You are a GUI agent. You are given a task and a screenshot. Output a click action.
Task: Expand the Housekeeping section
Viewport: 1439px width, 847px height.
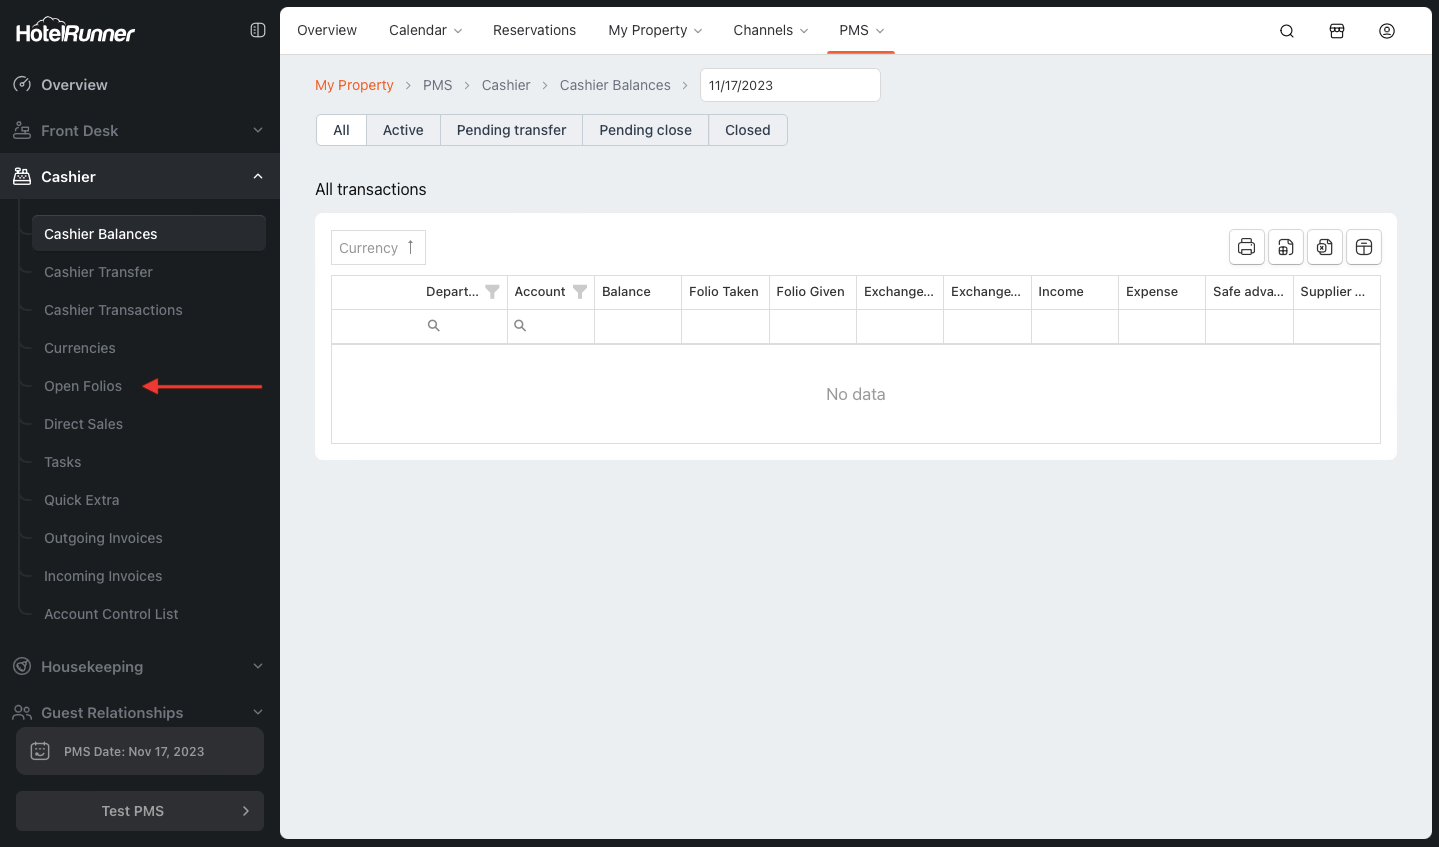(x=139, y=666)
